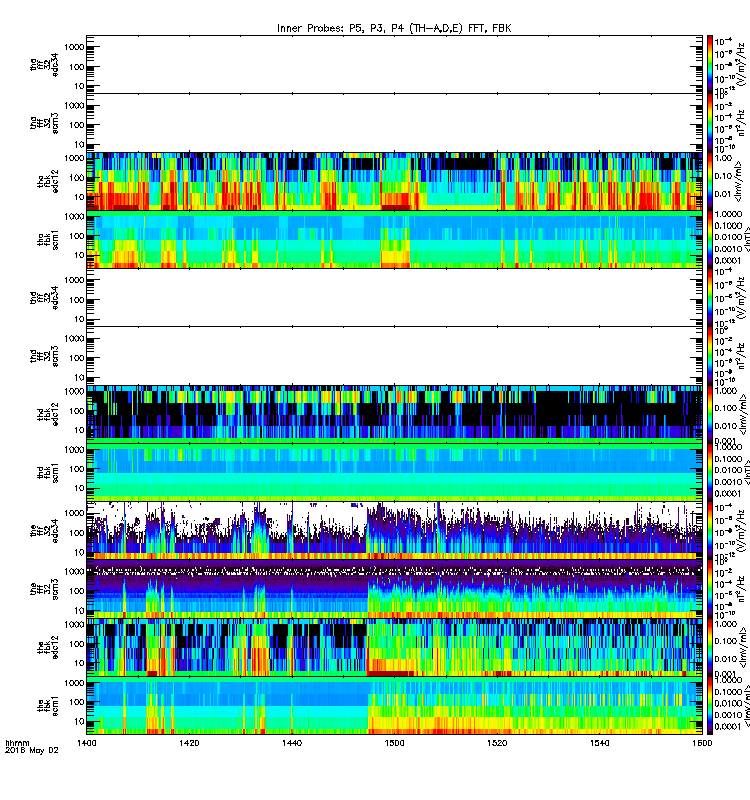Screen dimensions: 750x800
Task: Click the 1000 tick label of tha fbk scm1
Action: [74, 216]
